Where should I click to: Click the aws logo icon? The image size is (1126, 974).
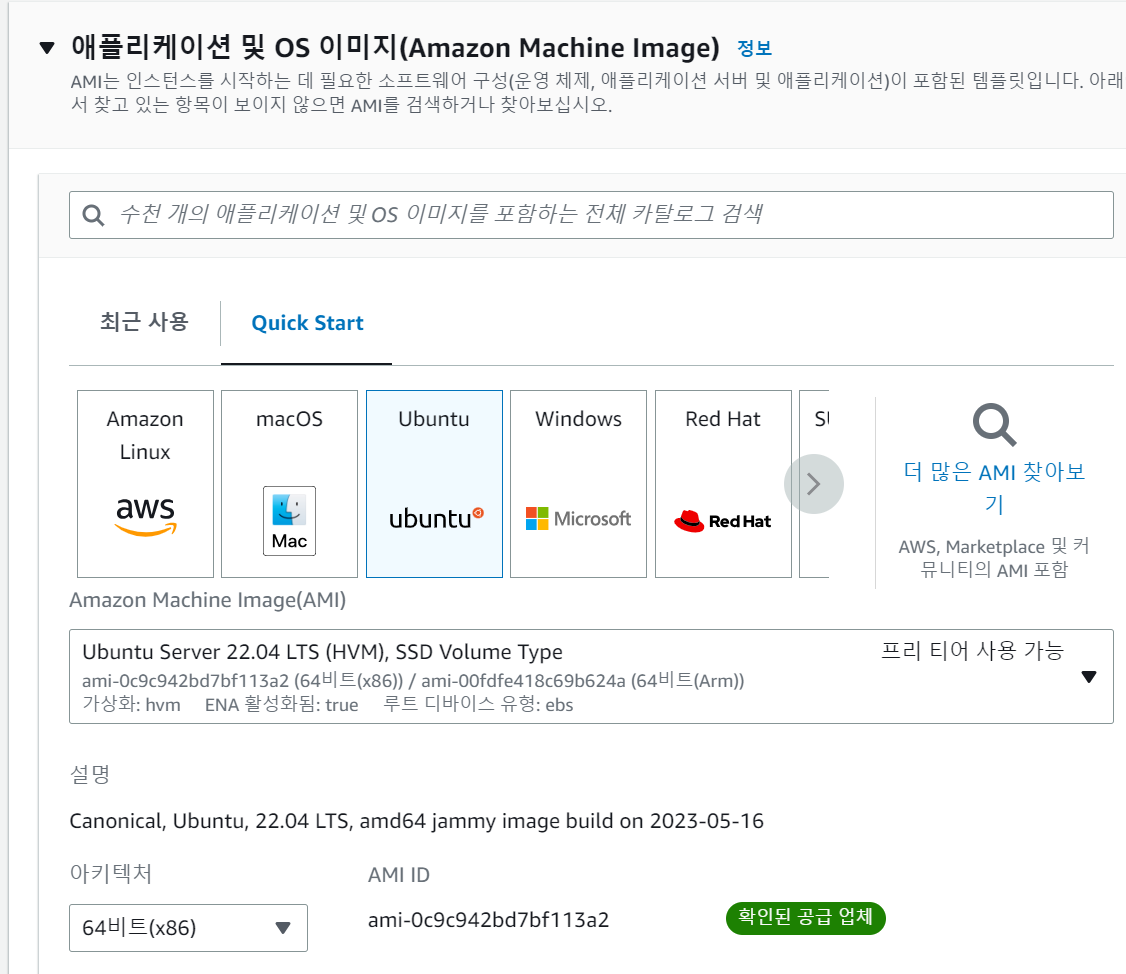[x=146, y=516]
